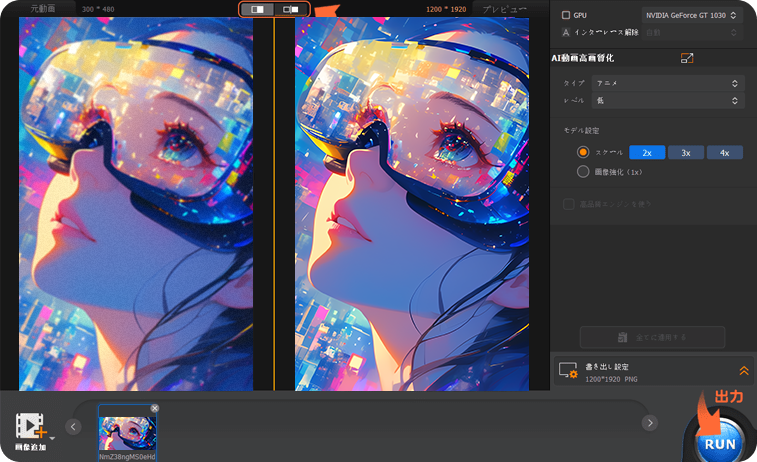Open the NVIDIA GeForce GT 1030 dropdown
This screenshot has width=757, height=462.
(691, 15)
